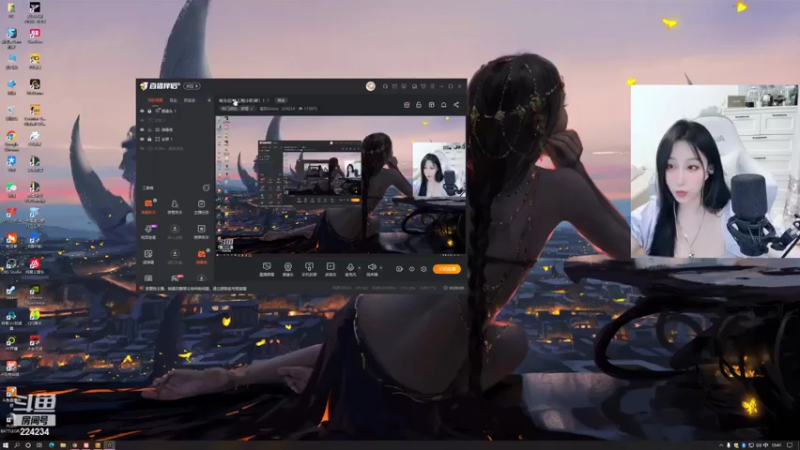Add a multimedia source from the bottom toolbar
Viewport: 800px width, 450px height.
(331, 269)
